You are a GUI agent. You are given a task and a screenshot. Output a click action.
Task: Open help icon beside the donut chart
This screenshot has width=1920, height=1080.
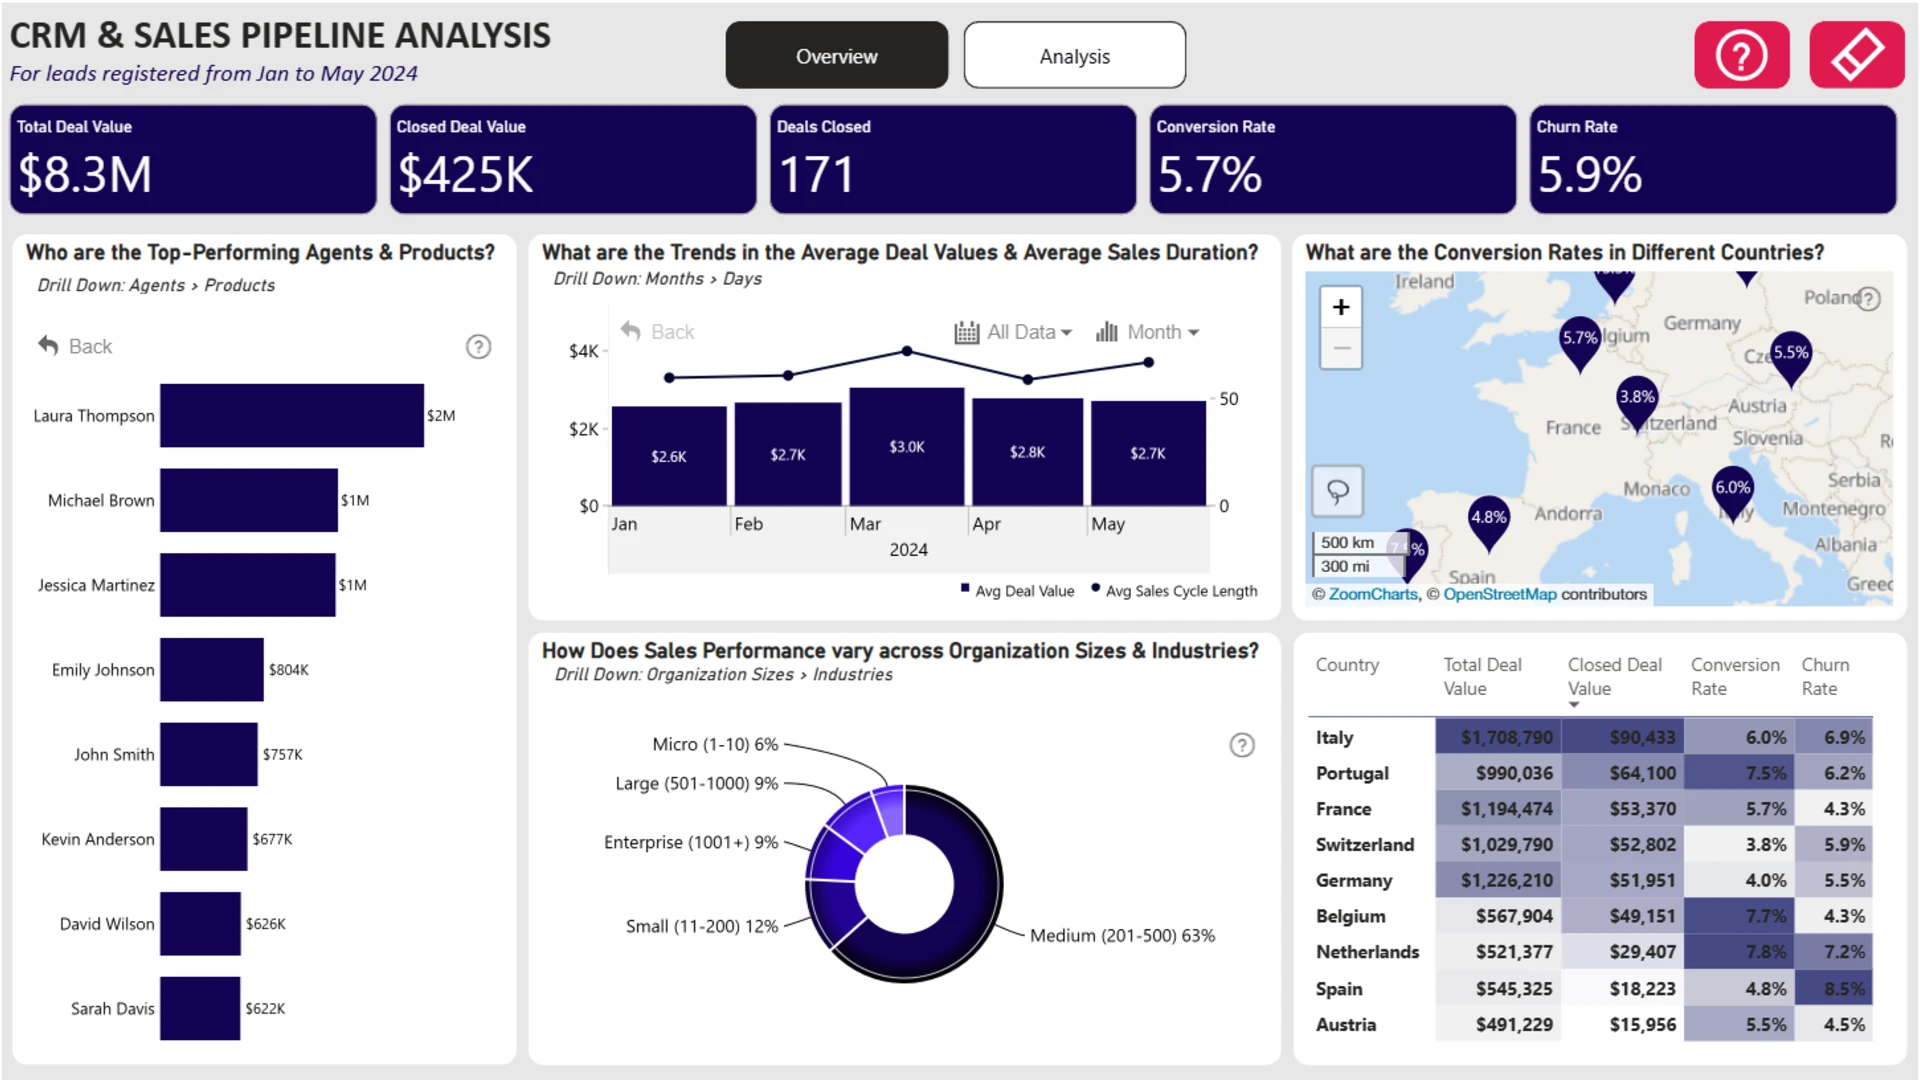1242,745
